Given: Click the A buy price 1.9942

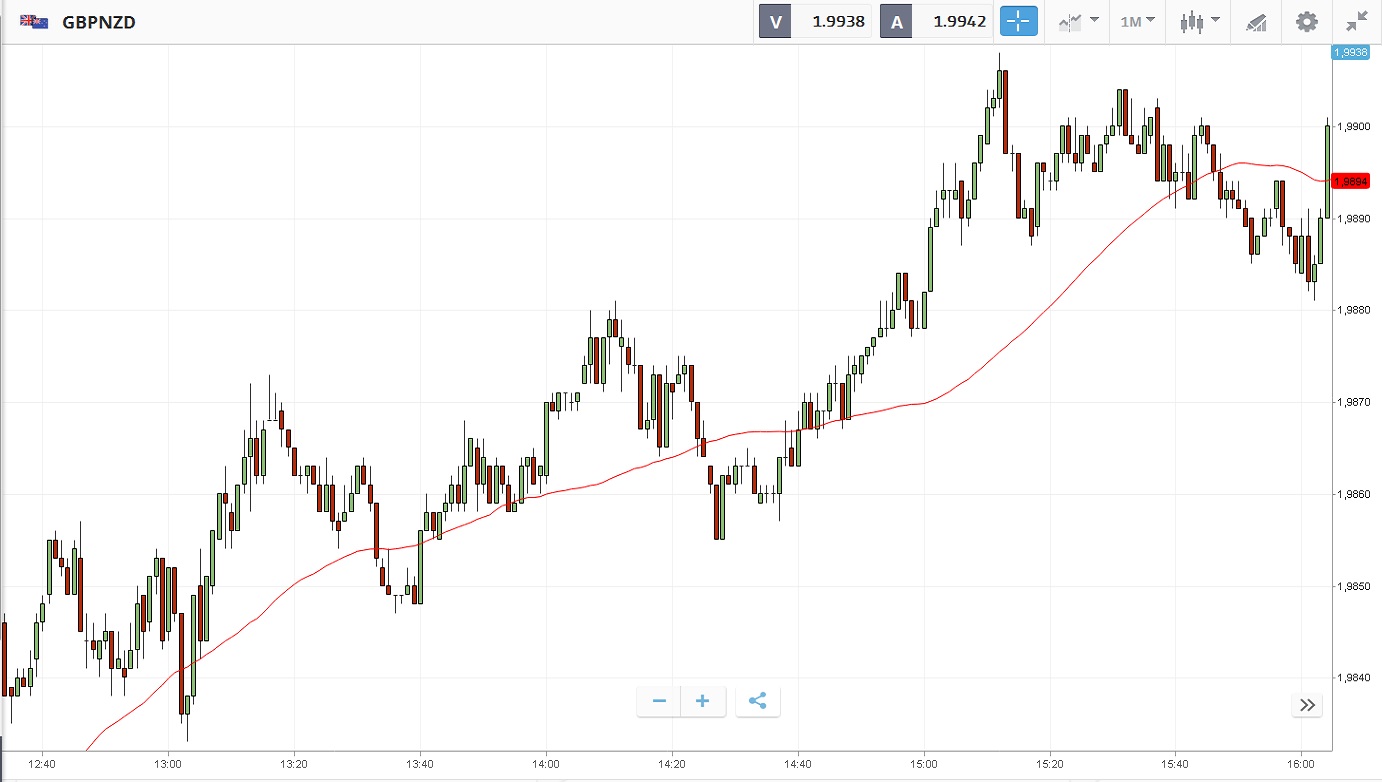Looking at the screenshot, I should [953, 21].
